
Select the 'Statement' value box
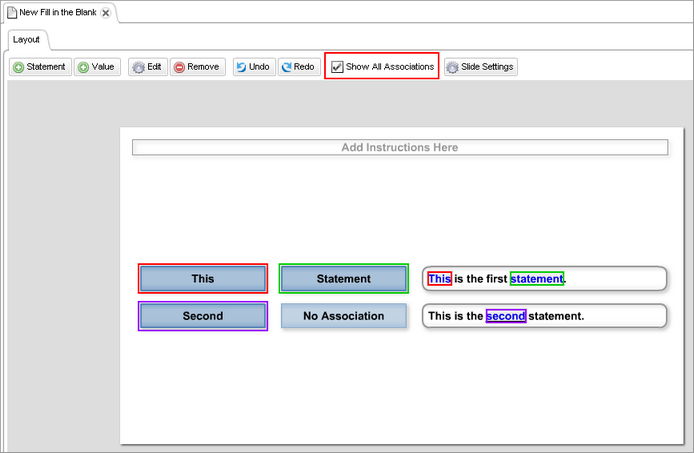tap(343, 279)
